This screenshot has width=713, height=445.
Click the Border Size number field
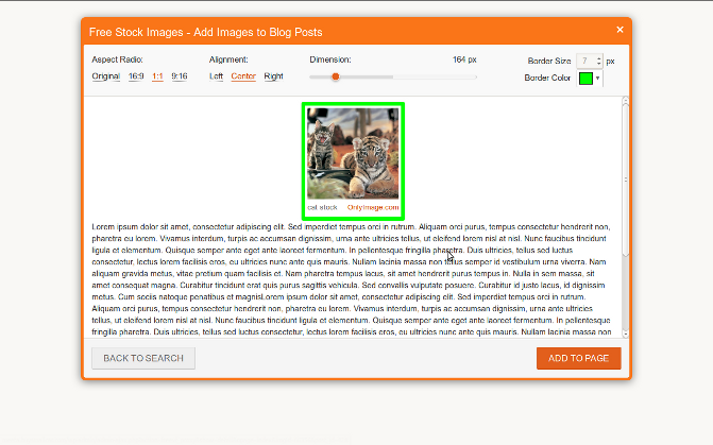(587, 61)
